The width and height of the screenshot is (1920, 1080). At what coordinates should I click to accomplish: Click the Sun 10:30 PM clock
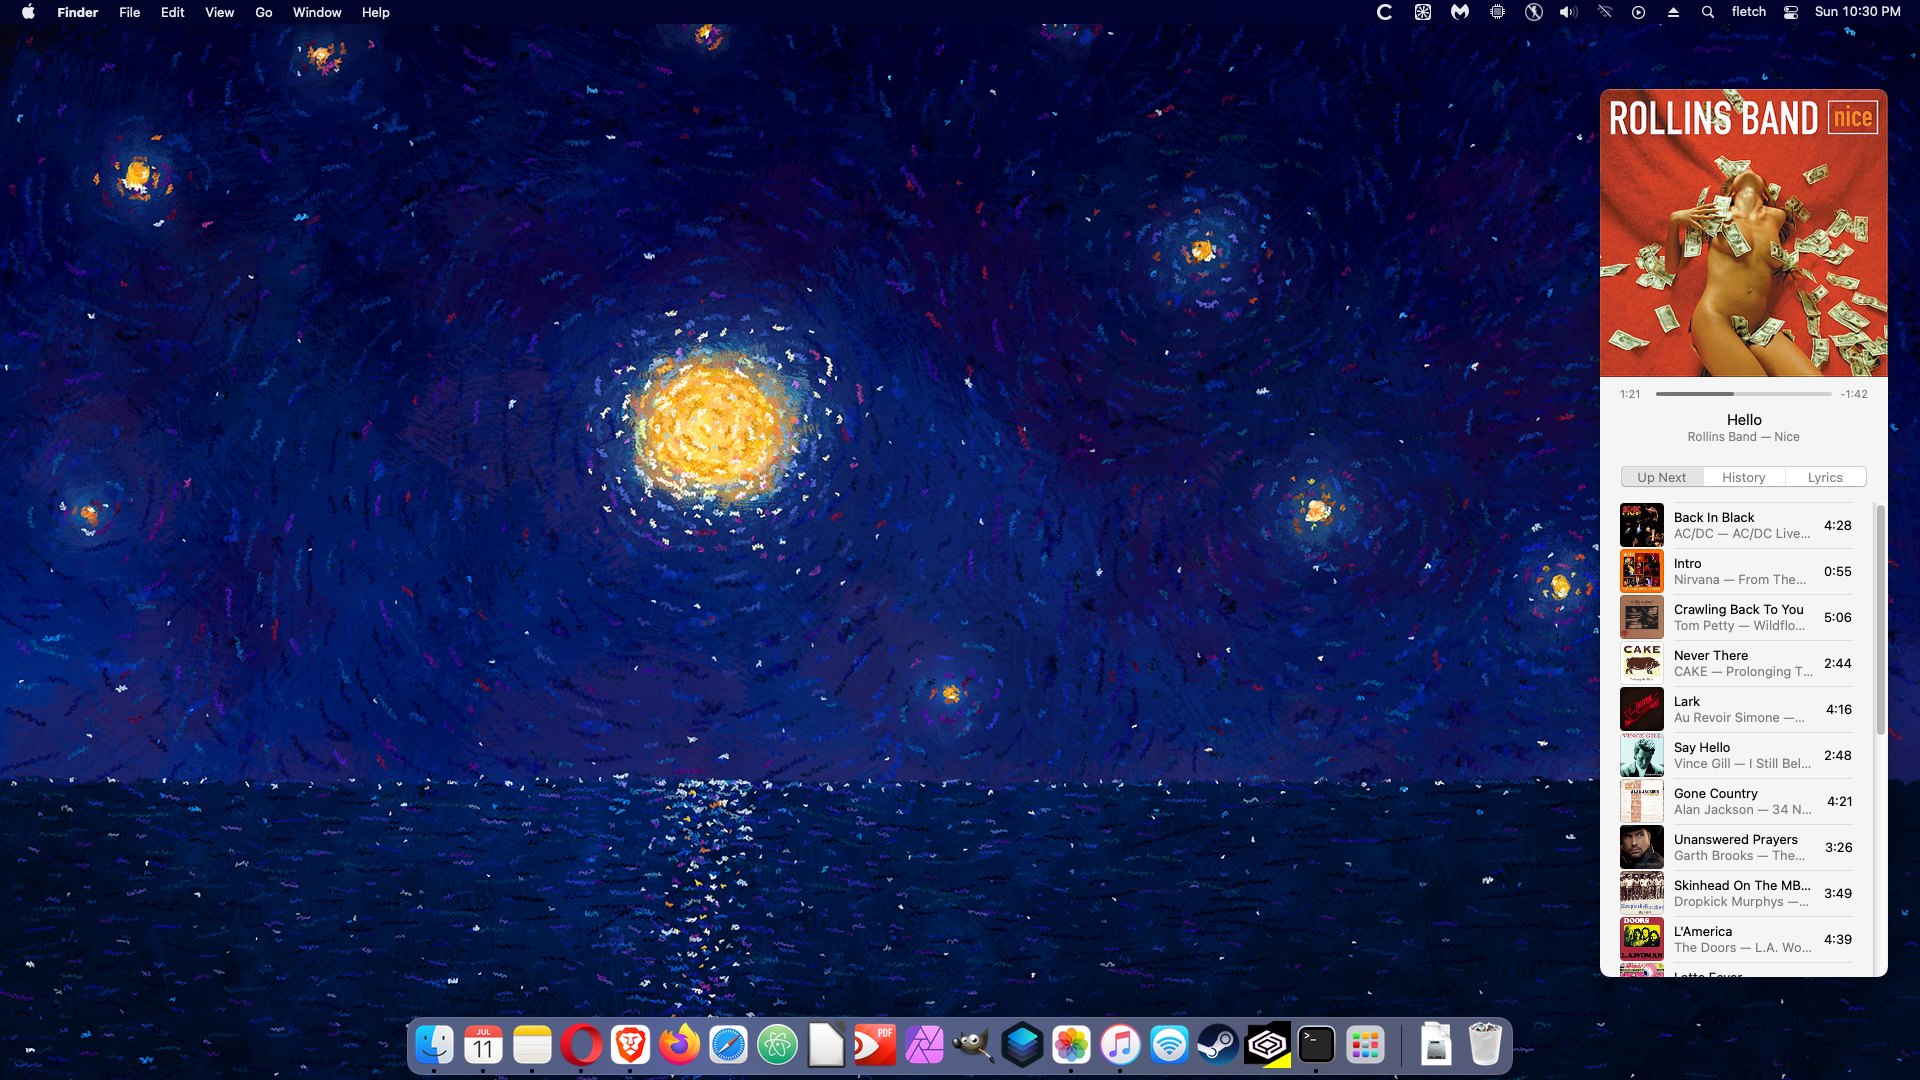(1858, 12)
